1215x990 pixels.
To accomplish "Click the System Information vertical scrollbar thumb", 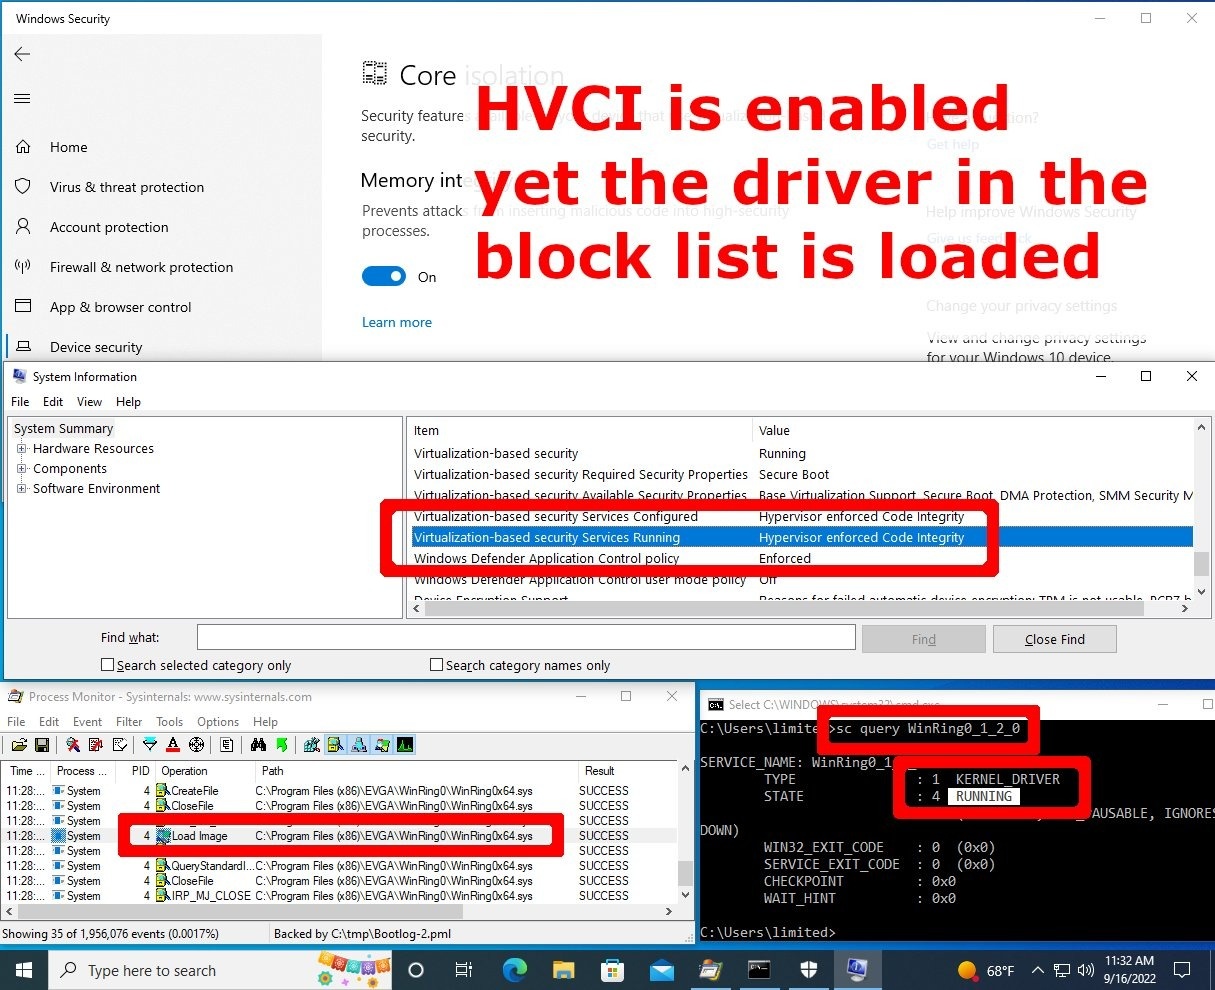I will click(x=1201, y=563).
